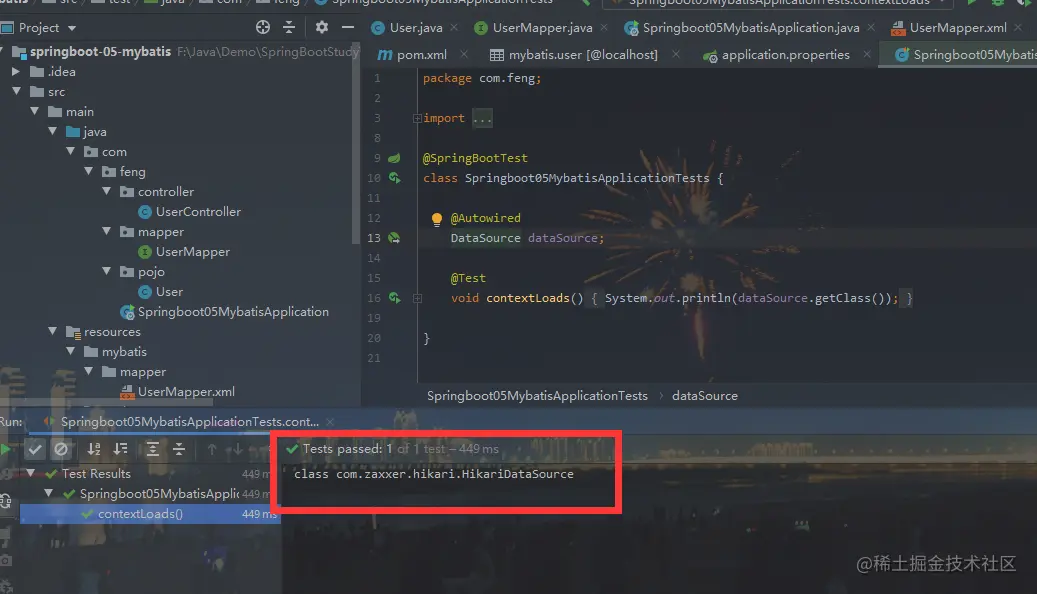
Task: Switch to the UserMapper.java tab
Action: click(x=542, y=27)
